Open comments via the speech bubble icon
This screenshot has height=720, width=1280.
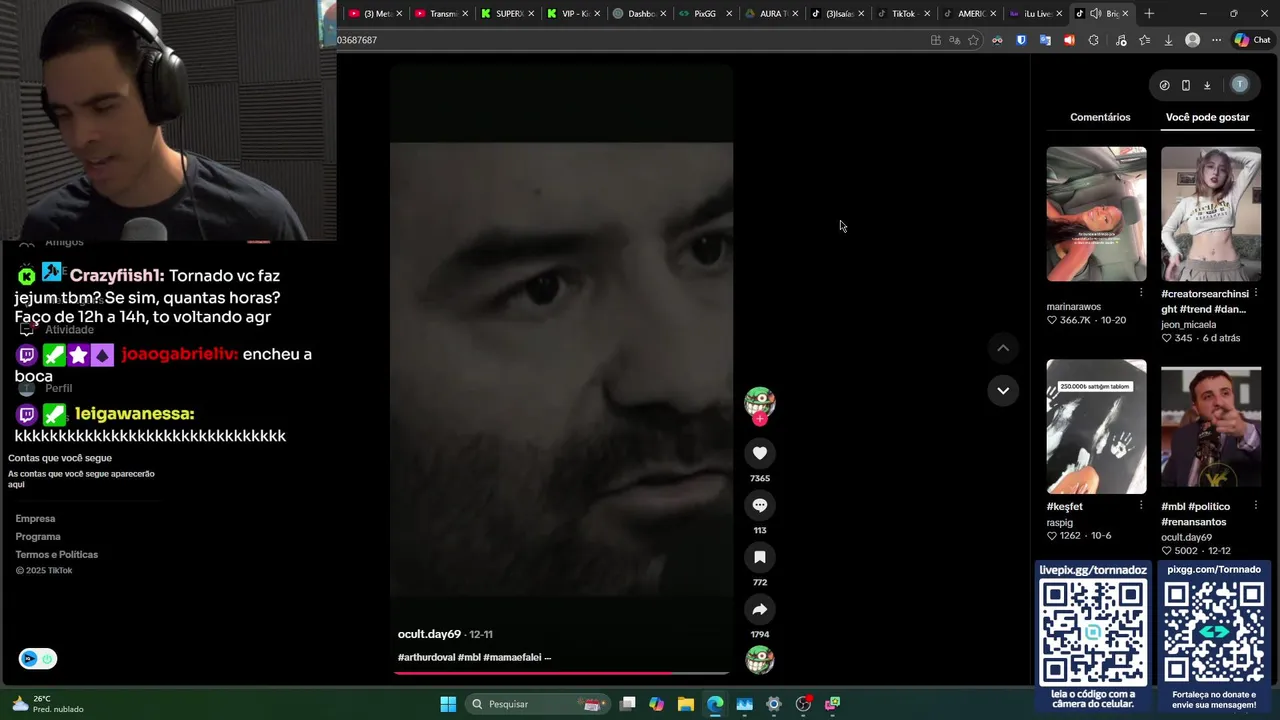pos(760,505)
